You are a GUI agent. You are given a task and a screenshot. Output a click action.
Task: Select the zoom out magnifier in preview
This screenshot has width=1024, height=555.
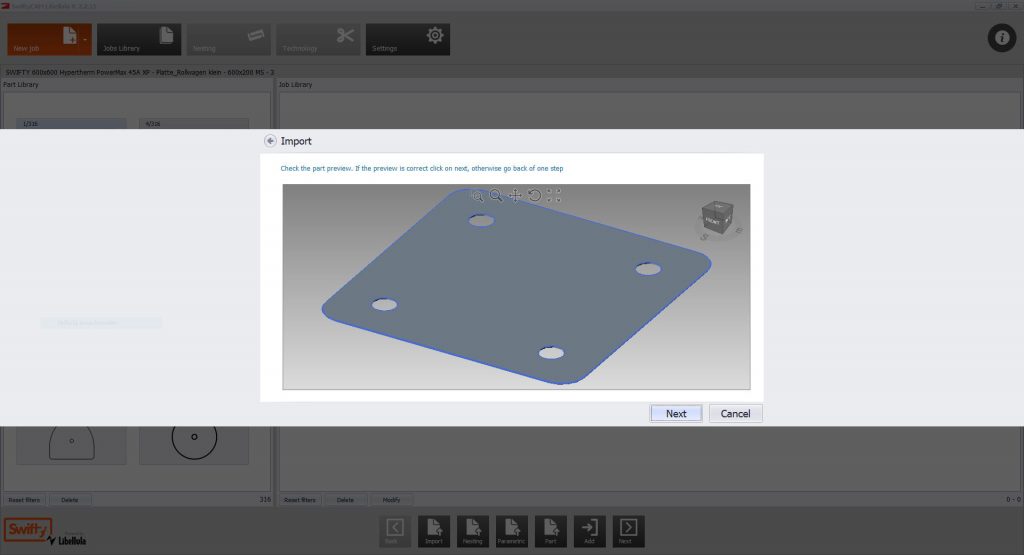[478, 196]
